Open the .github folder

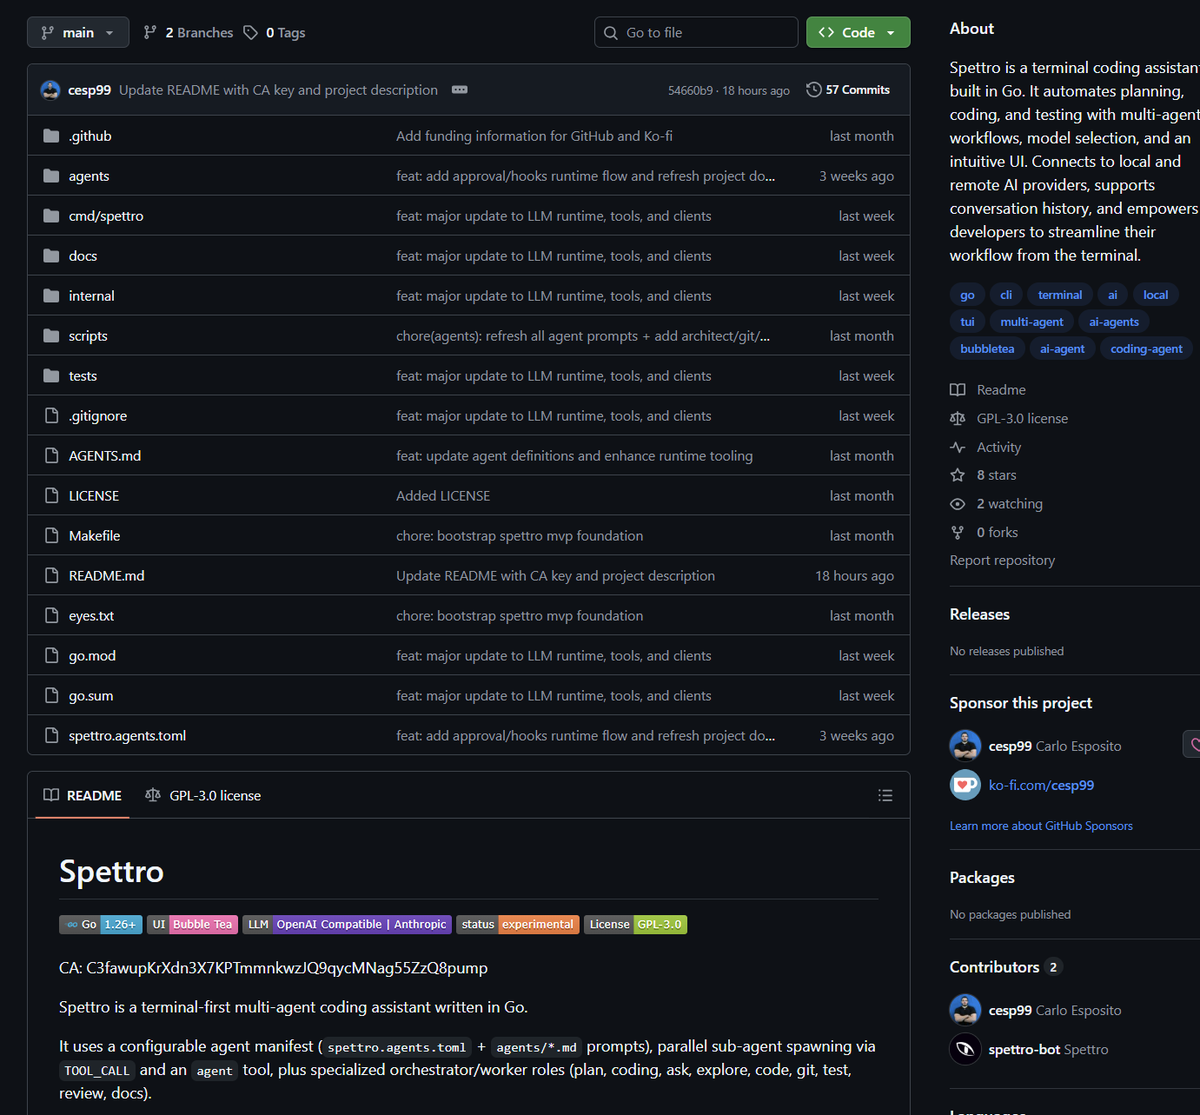coord(90,136)
